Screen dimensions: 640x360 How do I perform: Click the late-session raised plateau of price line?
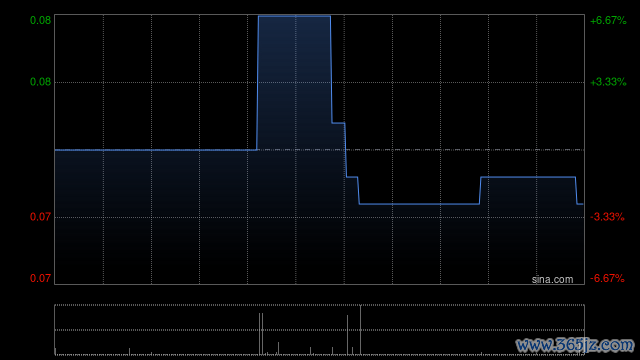coord(528,177)
